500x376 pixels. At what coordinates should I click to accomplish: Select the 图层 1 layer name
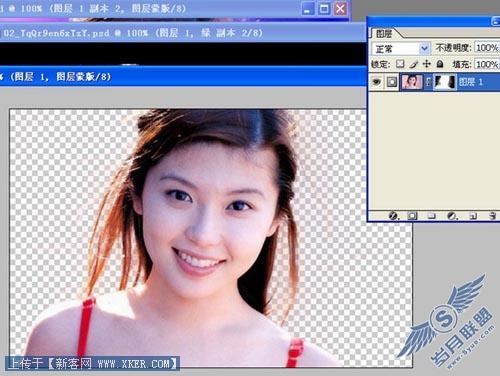click(471, 82)
